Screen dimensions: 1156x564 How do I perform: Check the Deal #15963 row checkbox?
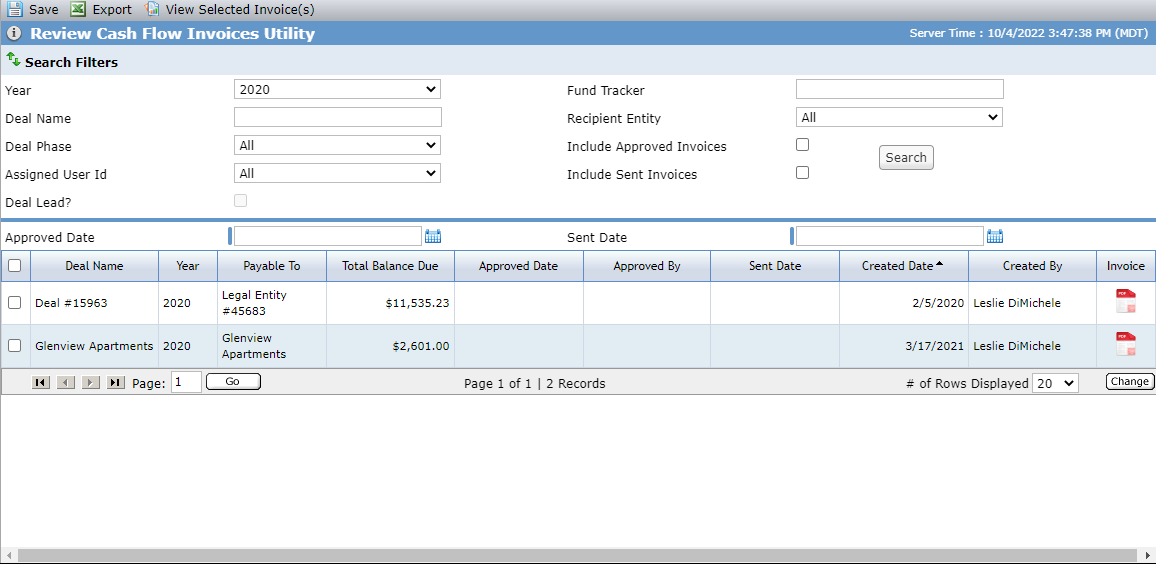(15, 302)
